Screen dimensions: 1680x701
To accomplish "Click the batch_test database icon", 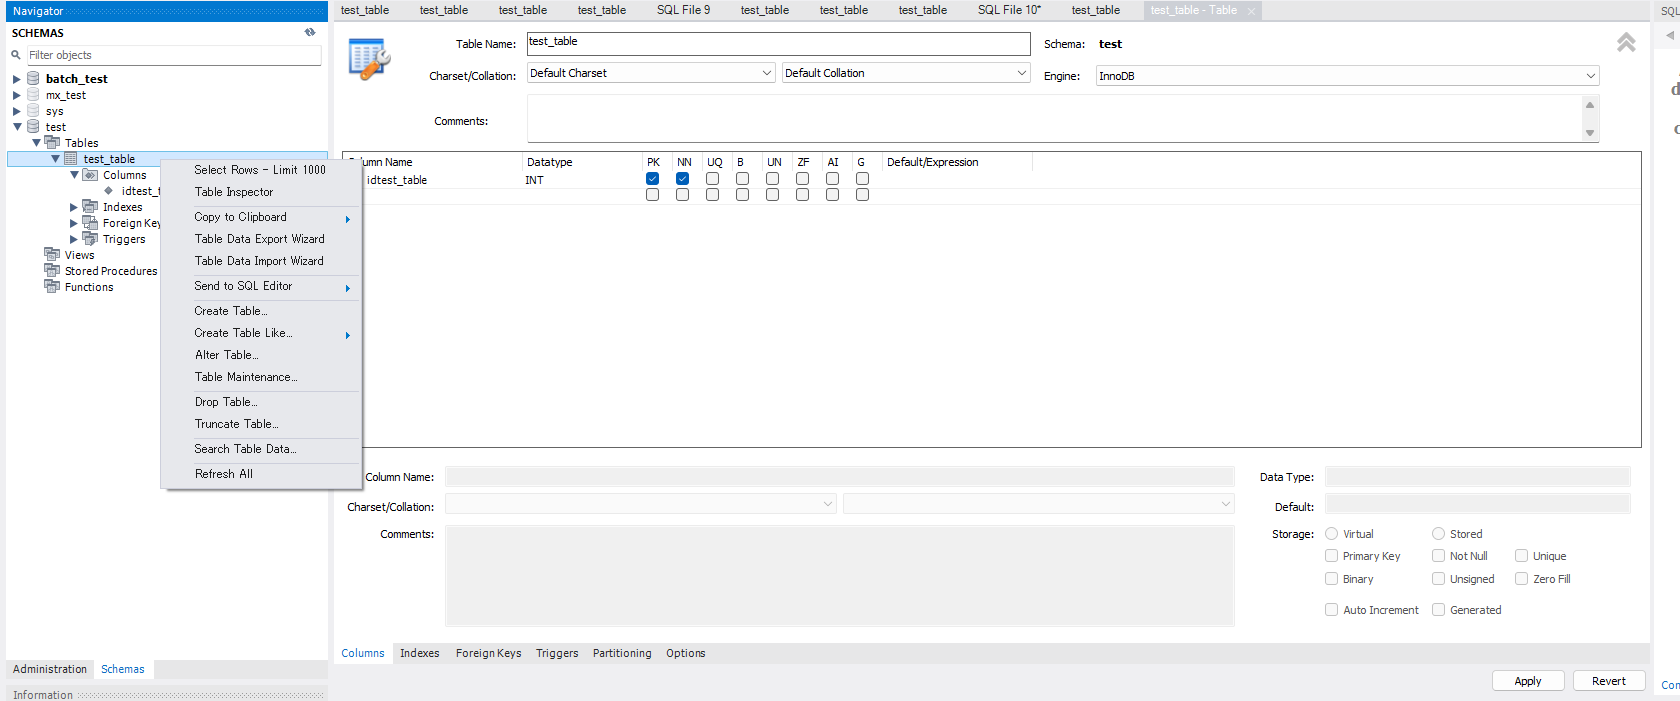I will click(x=33, y=78).
